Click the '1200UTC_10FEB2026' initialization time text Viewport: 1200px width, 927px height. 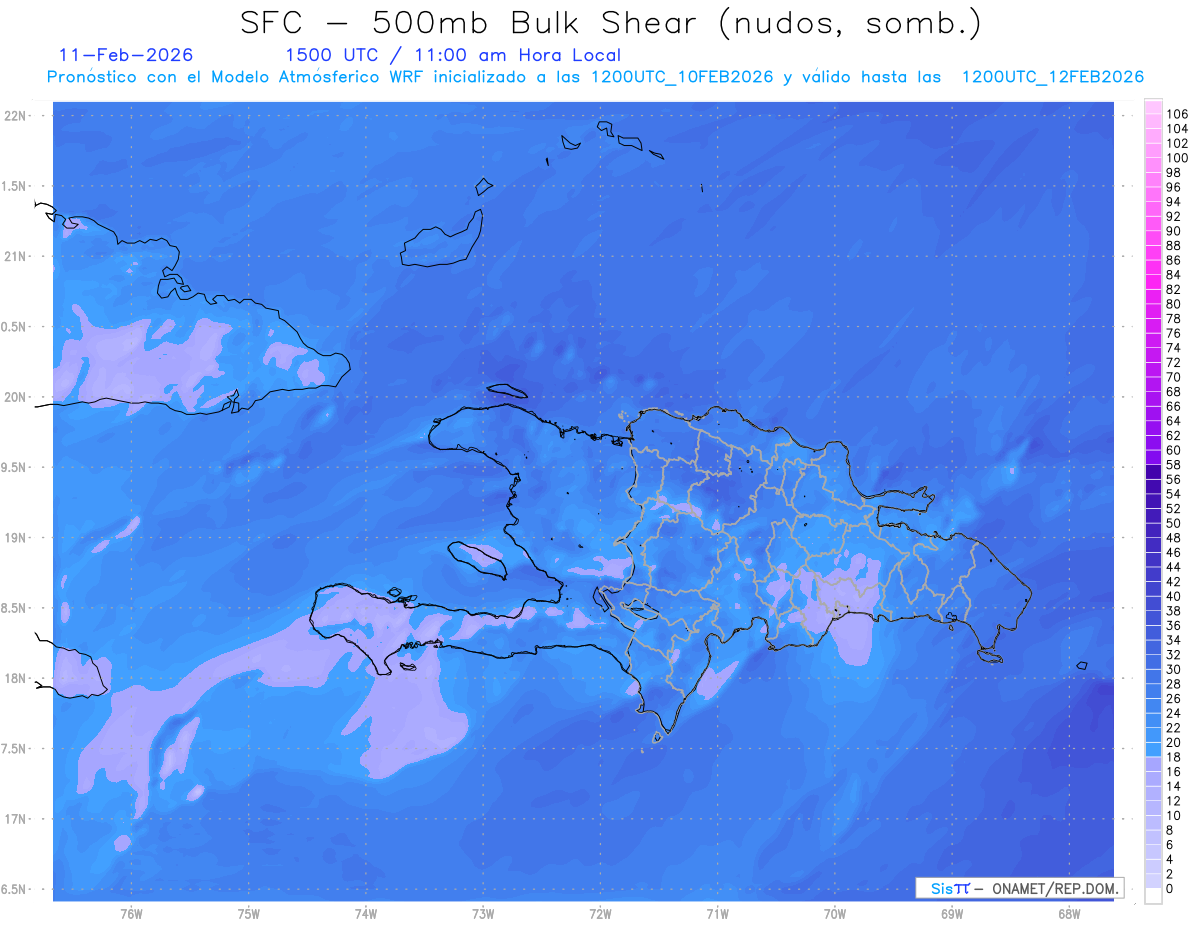coord(683,77)
